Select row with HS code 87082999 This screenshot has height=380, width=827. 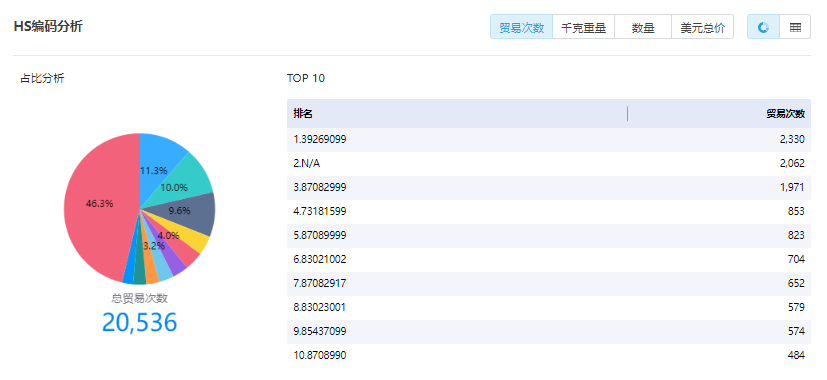point(549,187)
